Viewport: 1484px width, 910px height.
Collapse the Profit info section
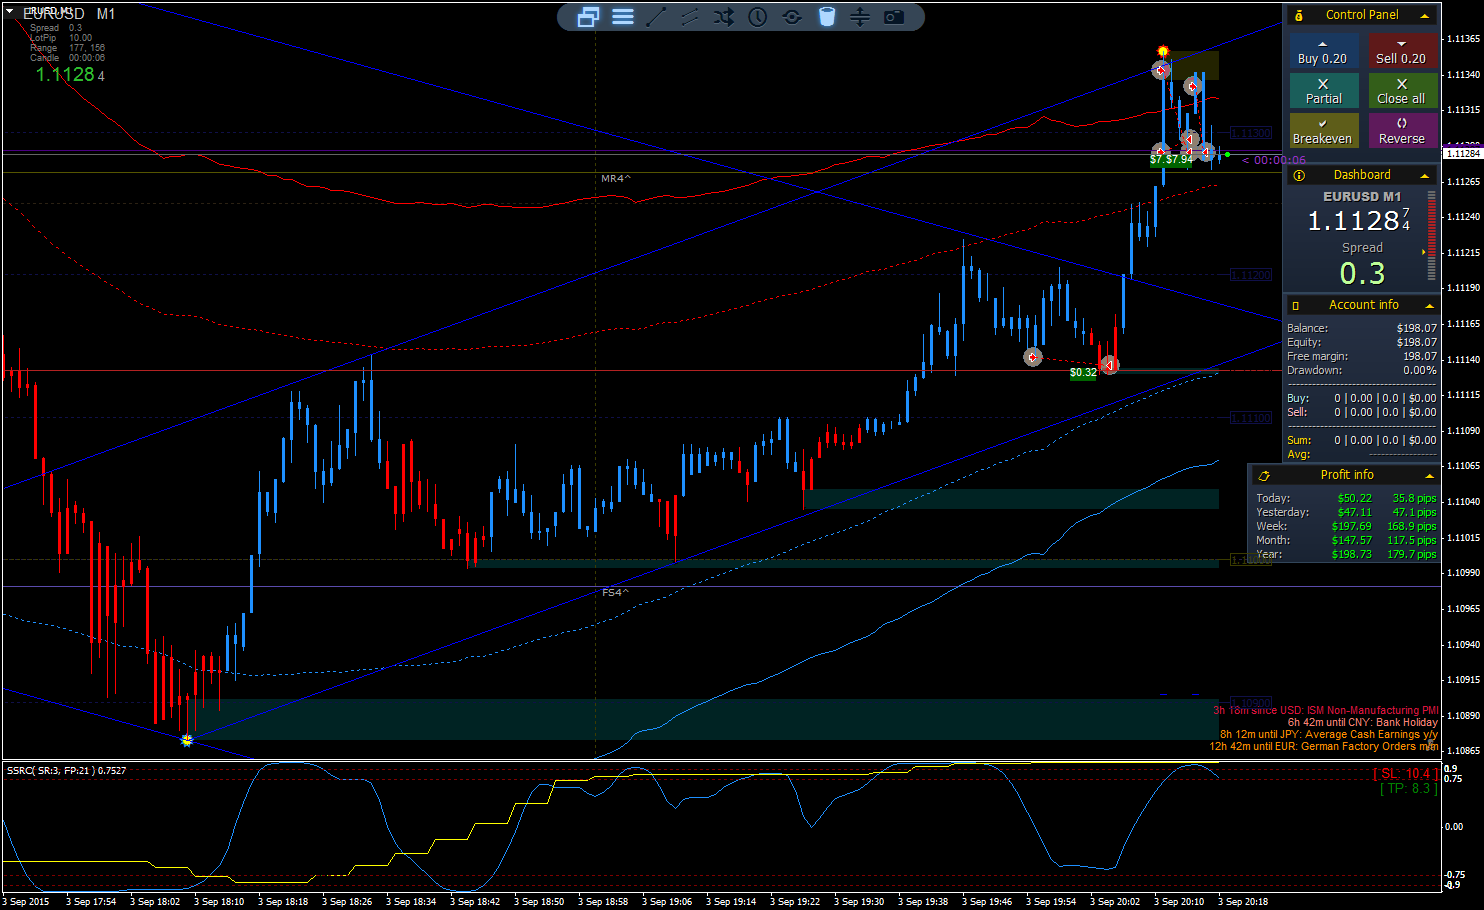tap(1429, 475)
